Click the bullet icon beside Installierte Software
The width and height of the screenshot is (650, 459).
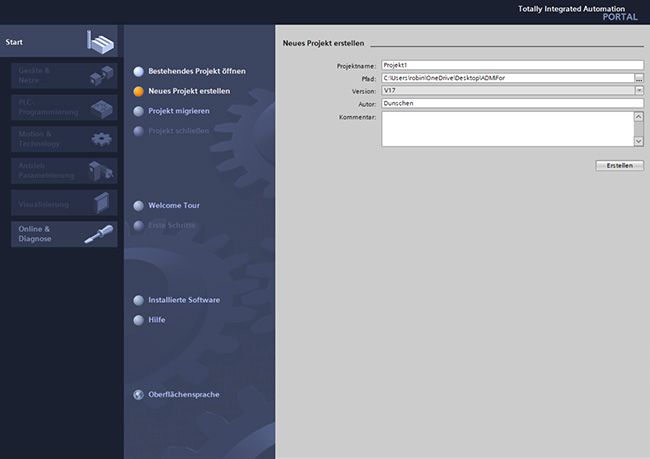139,300
